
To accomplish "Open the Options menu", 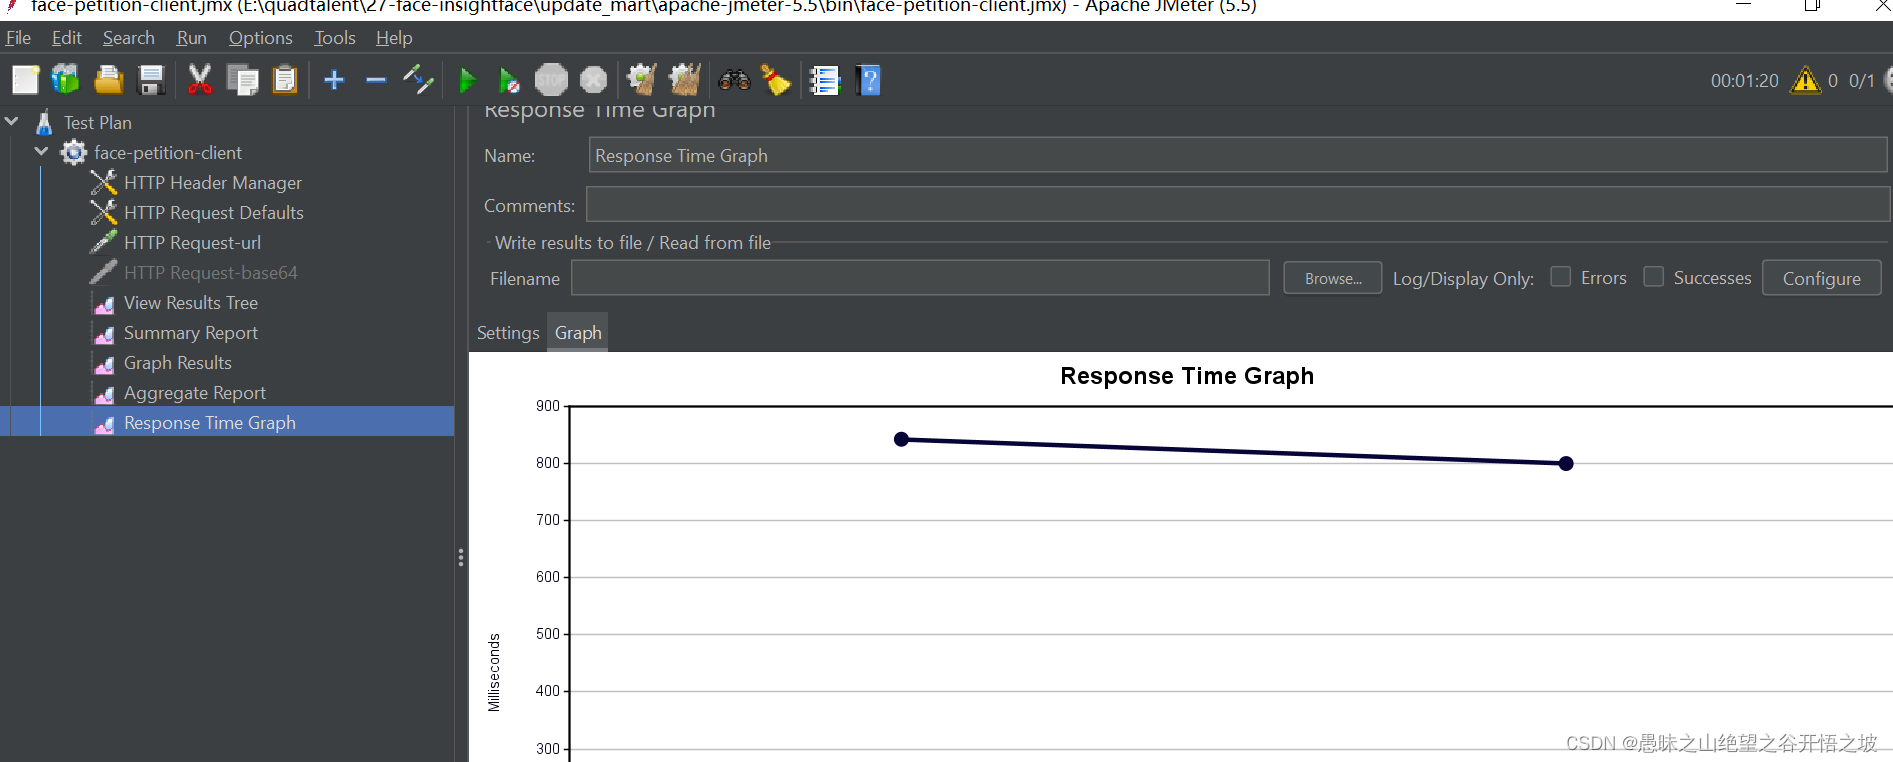I will coord(260,38).
